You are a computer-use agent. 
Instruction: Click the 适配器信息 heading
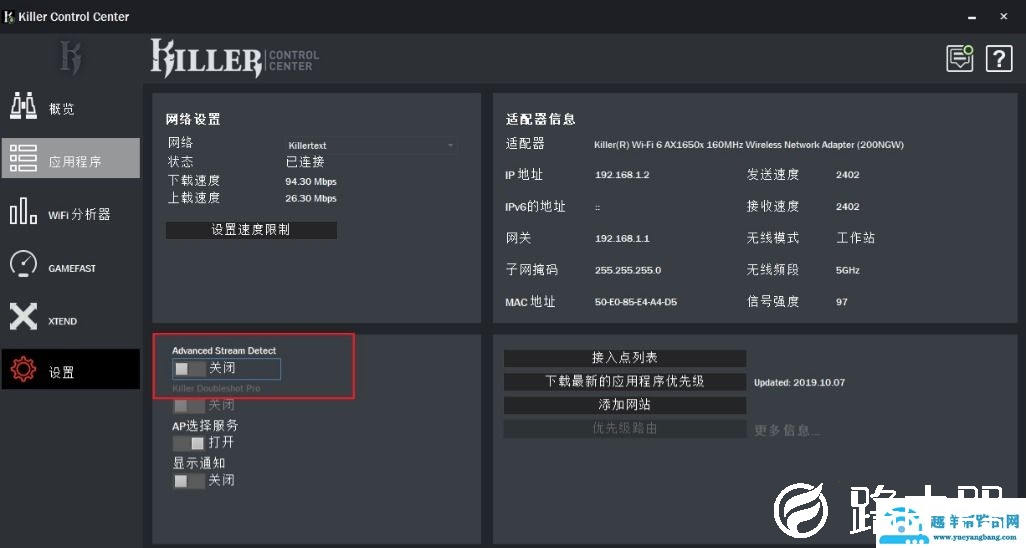[x=540, y=119]
